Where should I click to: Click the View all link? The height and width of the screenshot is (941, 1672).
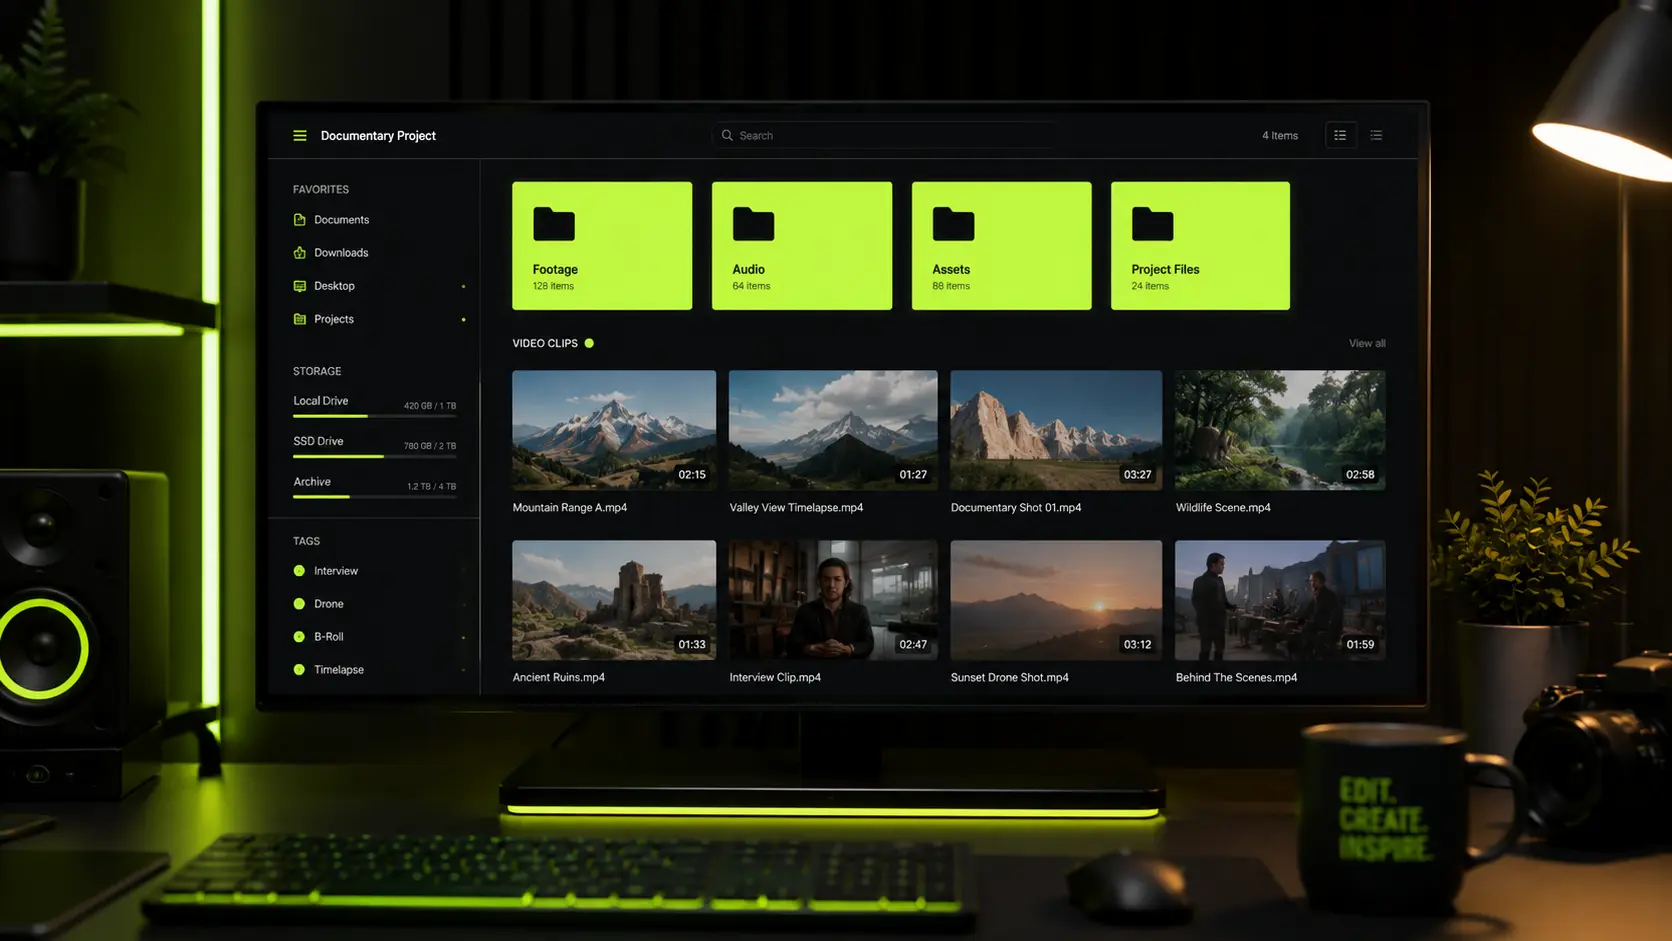click(x=1367, y=343)
